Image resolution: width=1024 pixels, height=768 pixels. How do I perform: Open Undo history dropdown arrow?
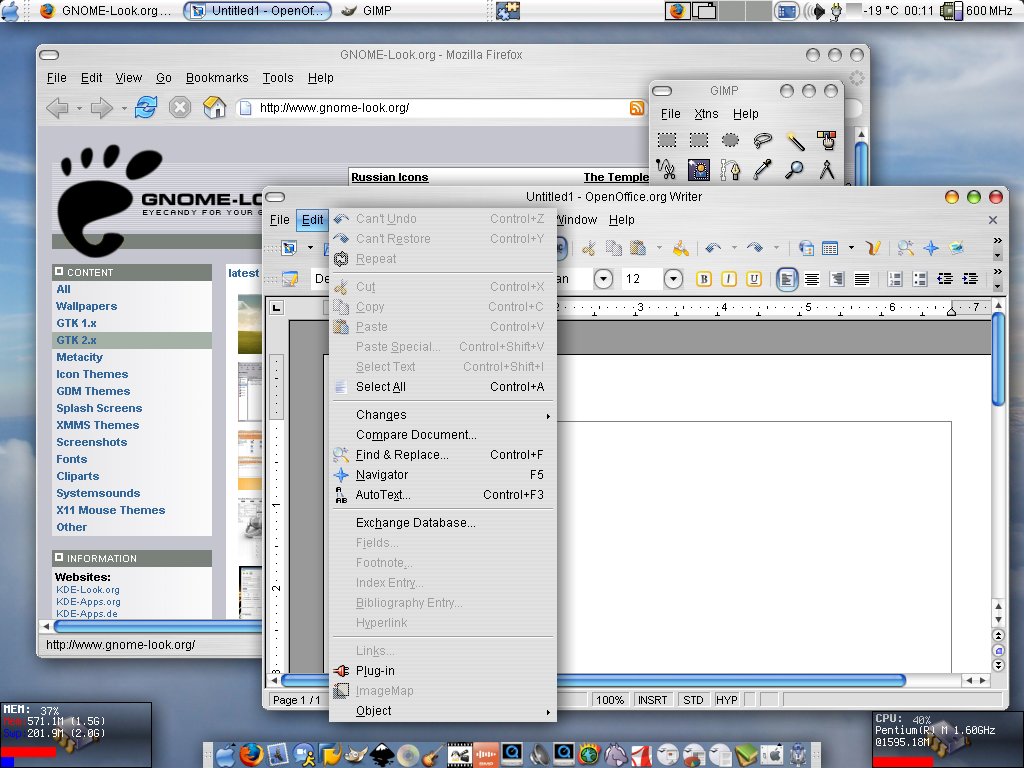point(734,248)
